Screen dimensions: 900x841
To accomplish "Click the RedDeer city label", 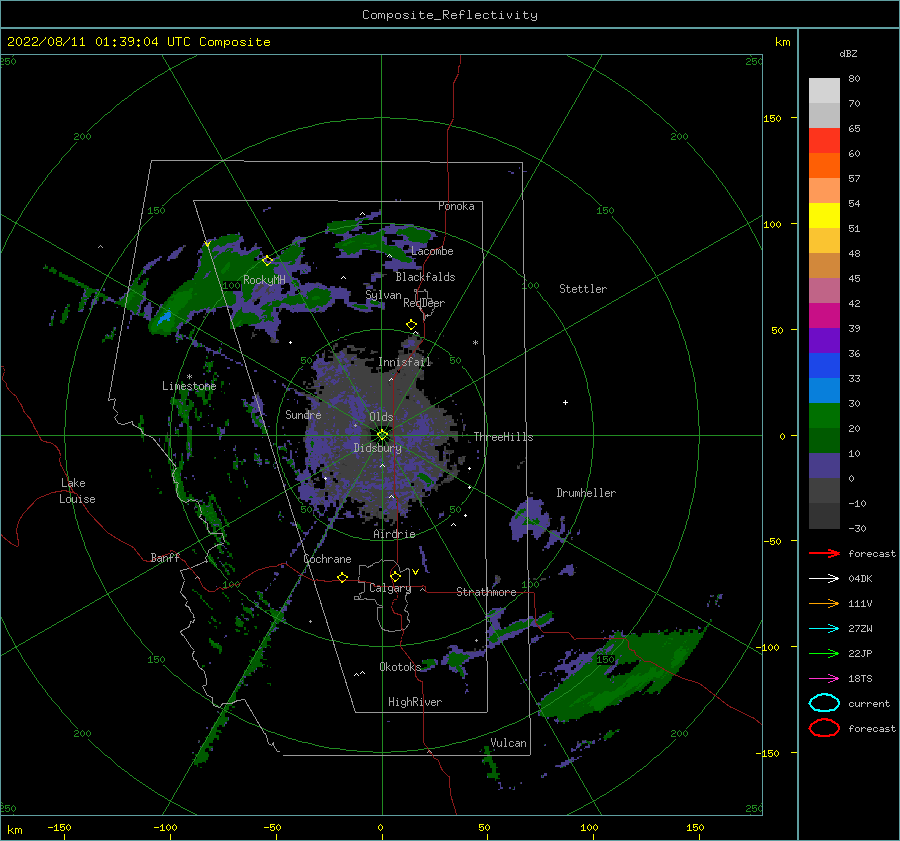I will (x=424, y=303).
